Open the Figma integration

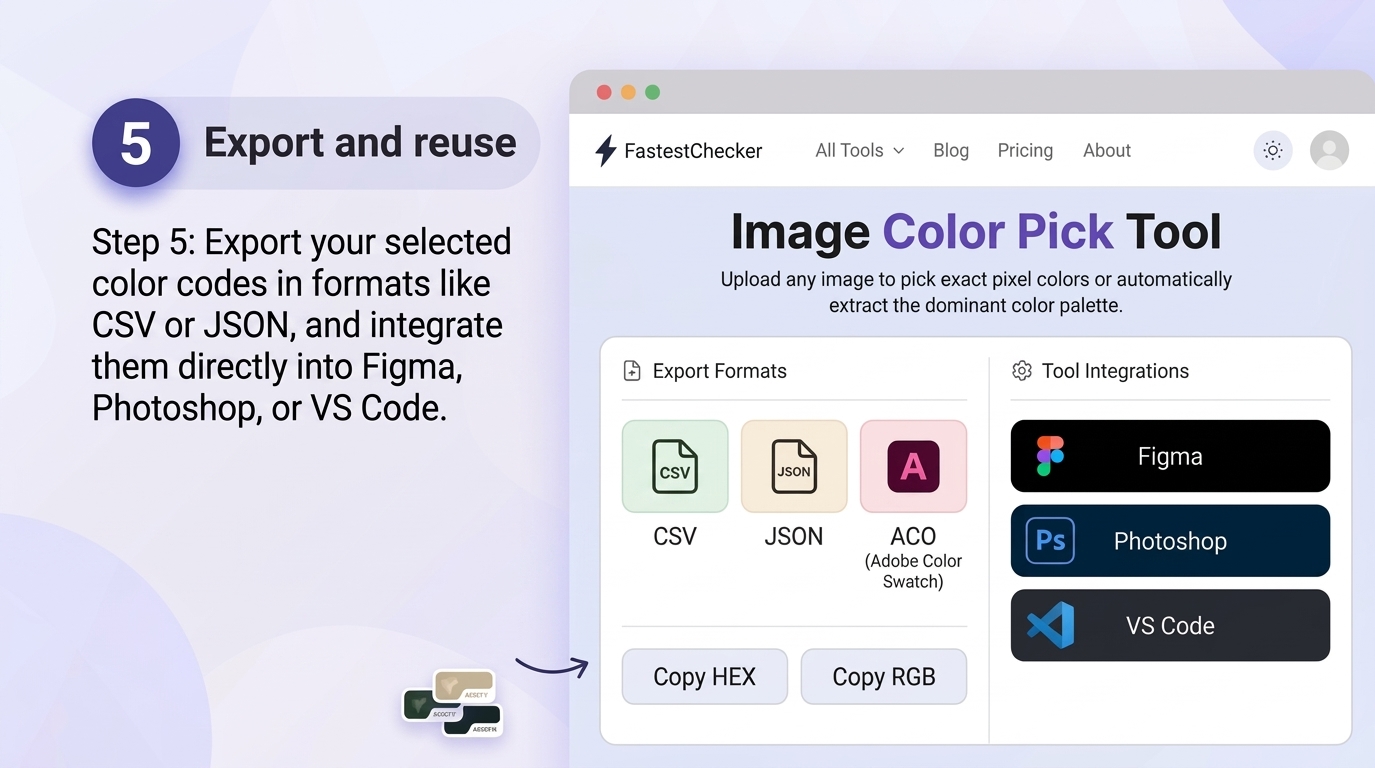(x=1170, y=456)
